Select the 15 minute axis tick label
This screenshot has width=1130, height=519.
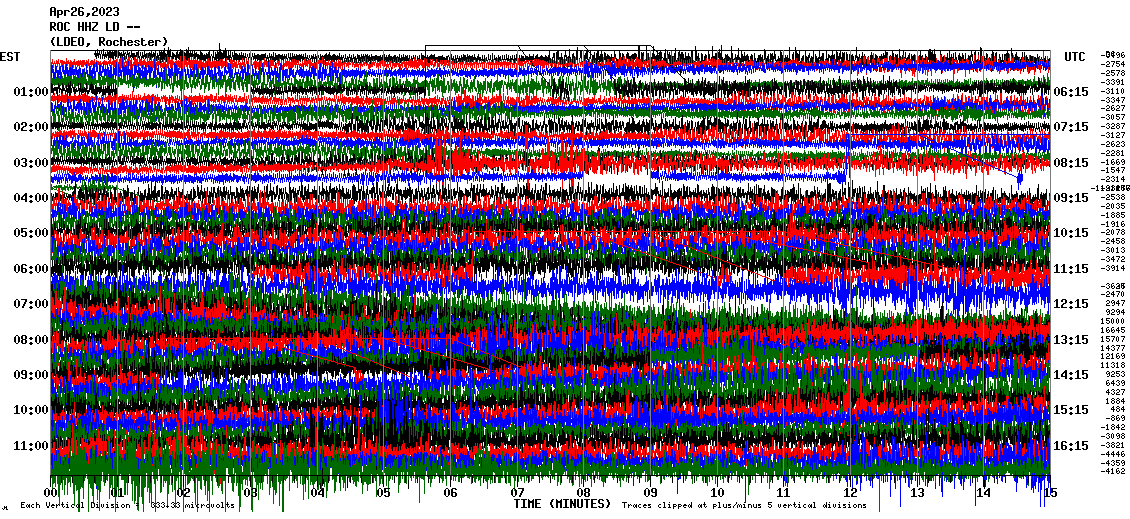[x=1049, y=493]
